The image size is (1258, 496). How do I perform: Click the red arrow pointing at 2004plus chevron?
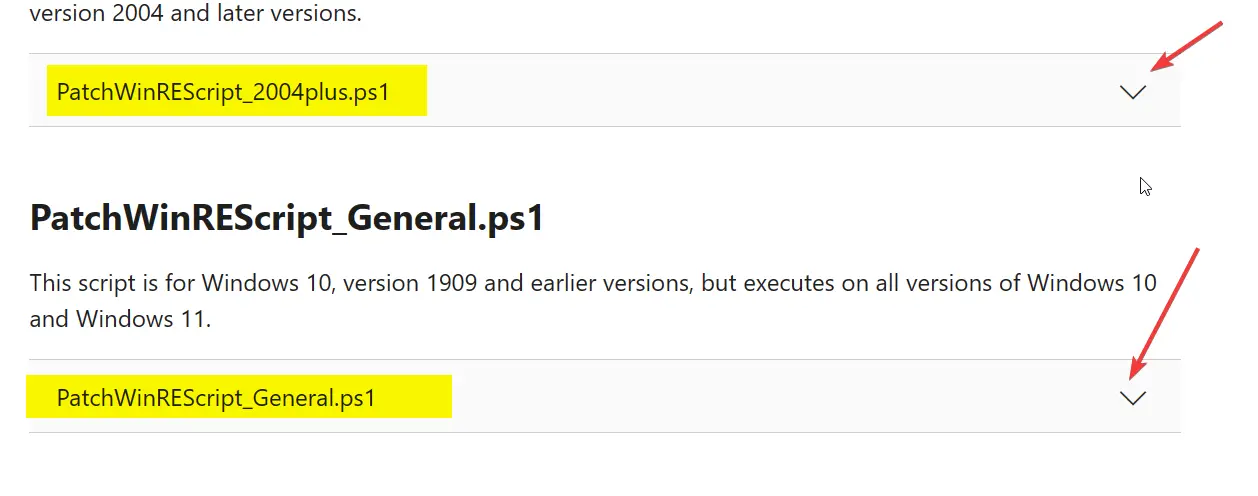coord(1187,45)
